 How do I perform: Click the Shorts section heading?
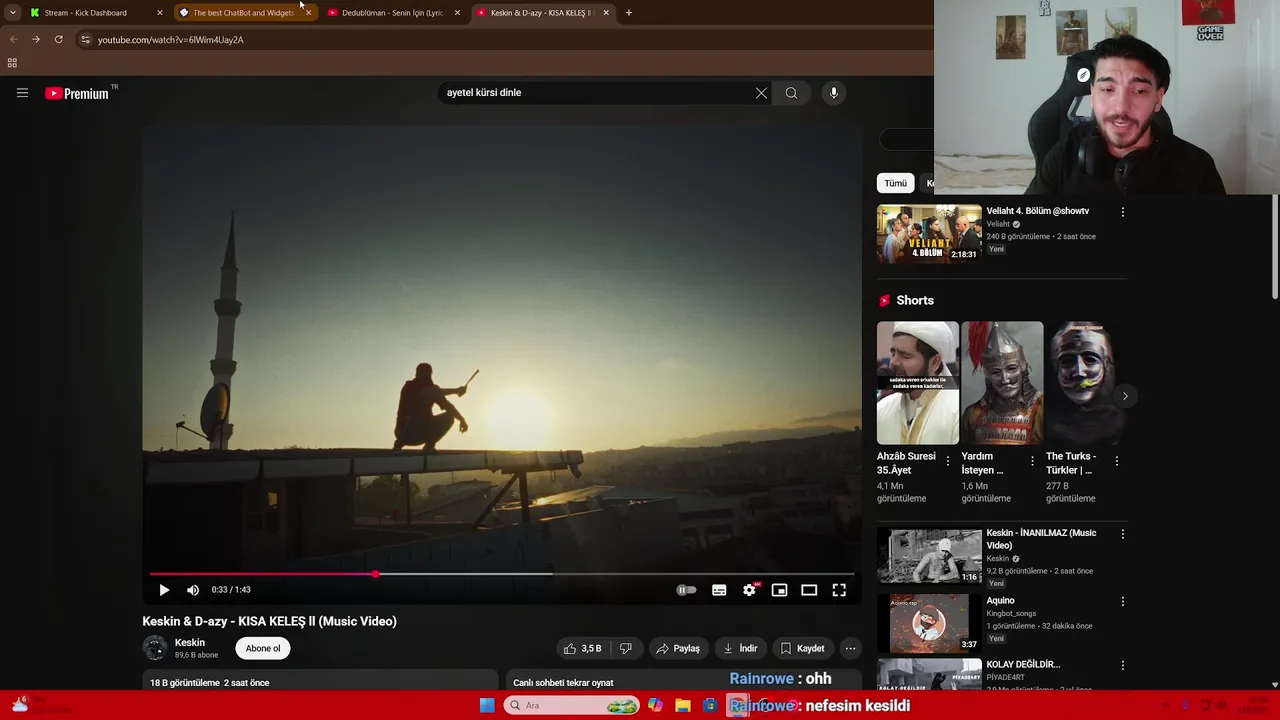click(x=915, y=301)
